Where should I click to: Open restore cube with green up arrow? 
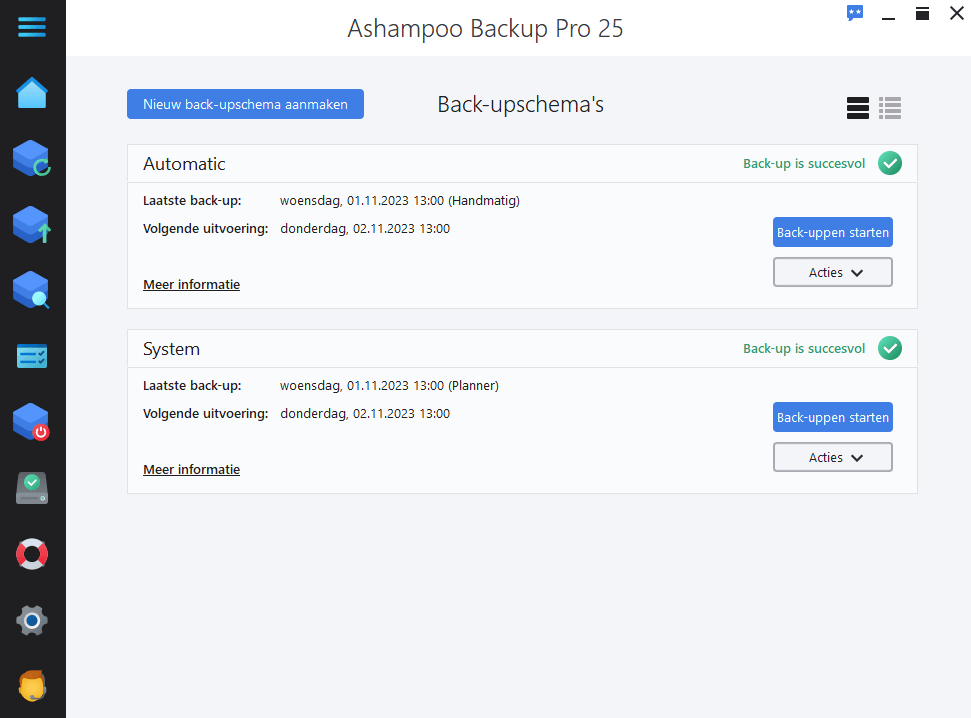point(32,225)
